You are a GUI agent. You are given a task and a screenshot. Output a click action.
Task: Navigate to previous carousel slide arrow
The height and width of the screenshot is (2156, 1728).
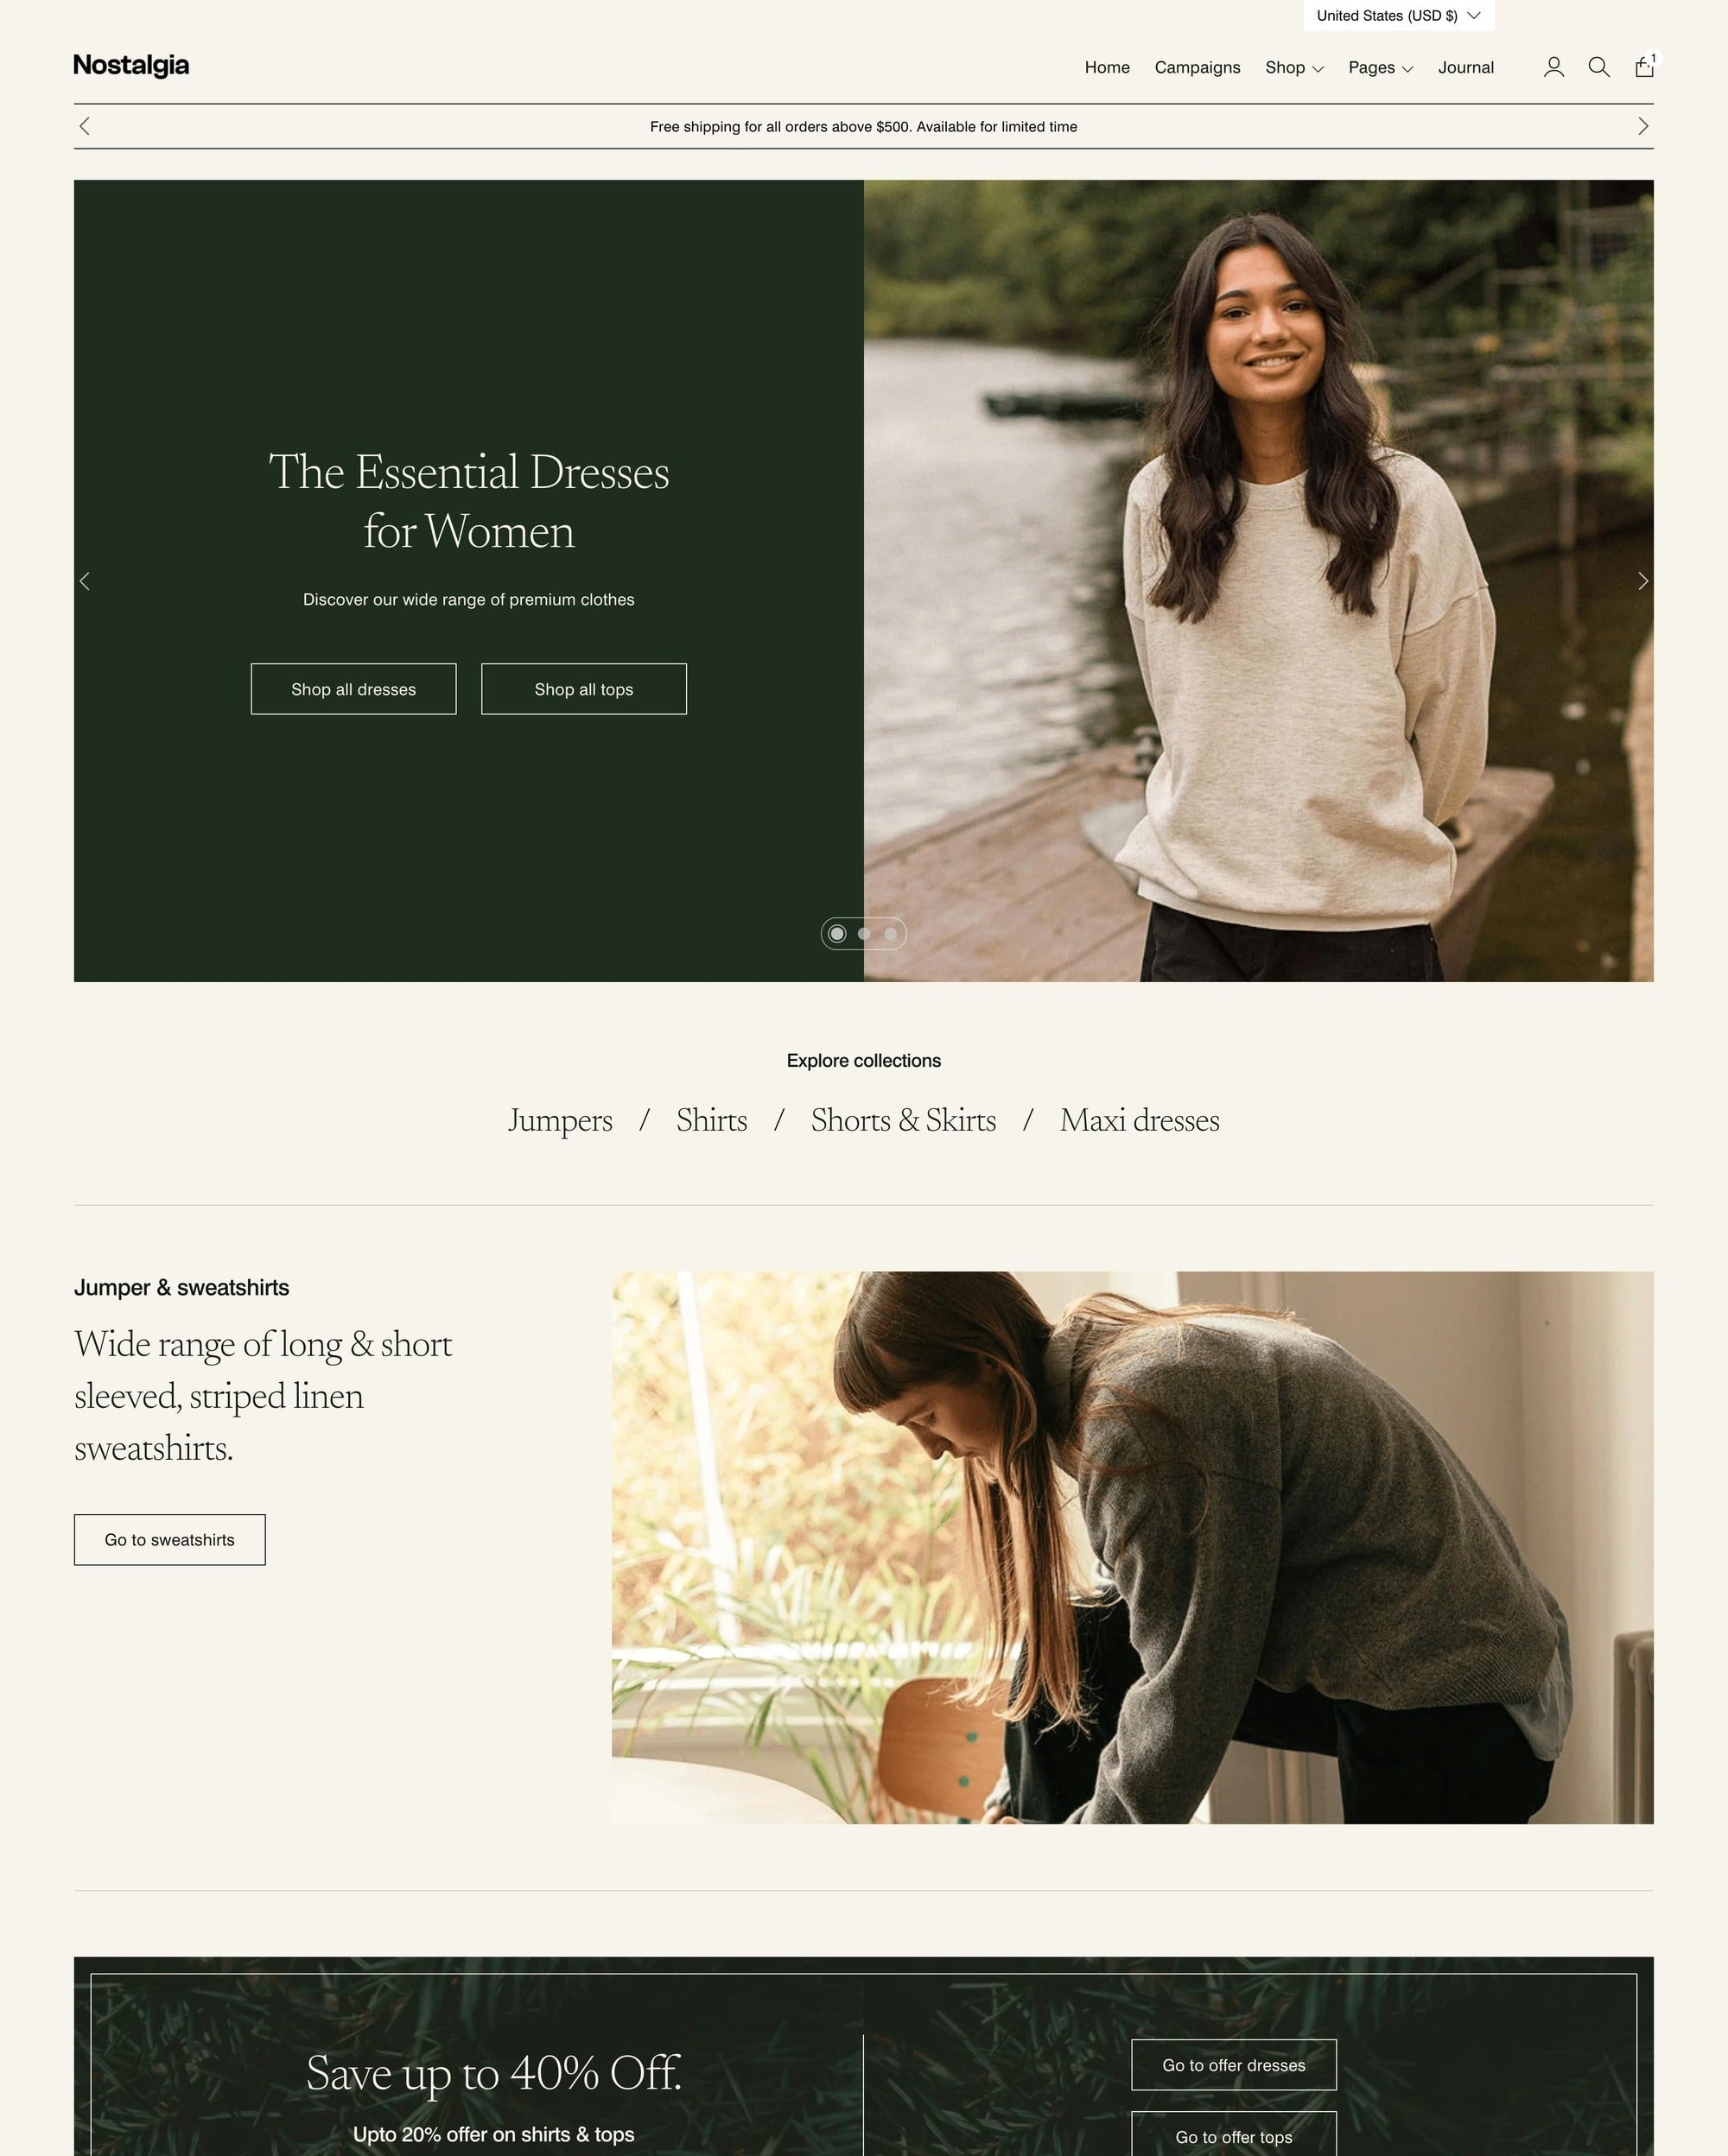(85, 580)
